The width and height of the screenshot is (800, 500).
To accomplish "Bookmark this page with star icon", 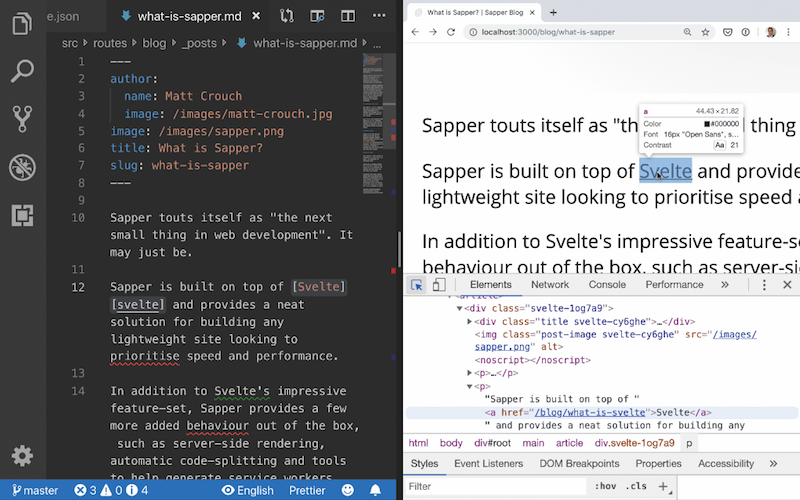I will [705, 32].
